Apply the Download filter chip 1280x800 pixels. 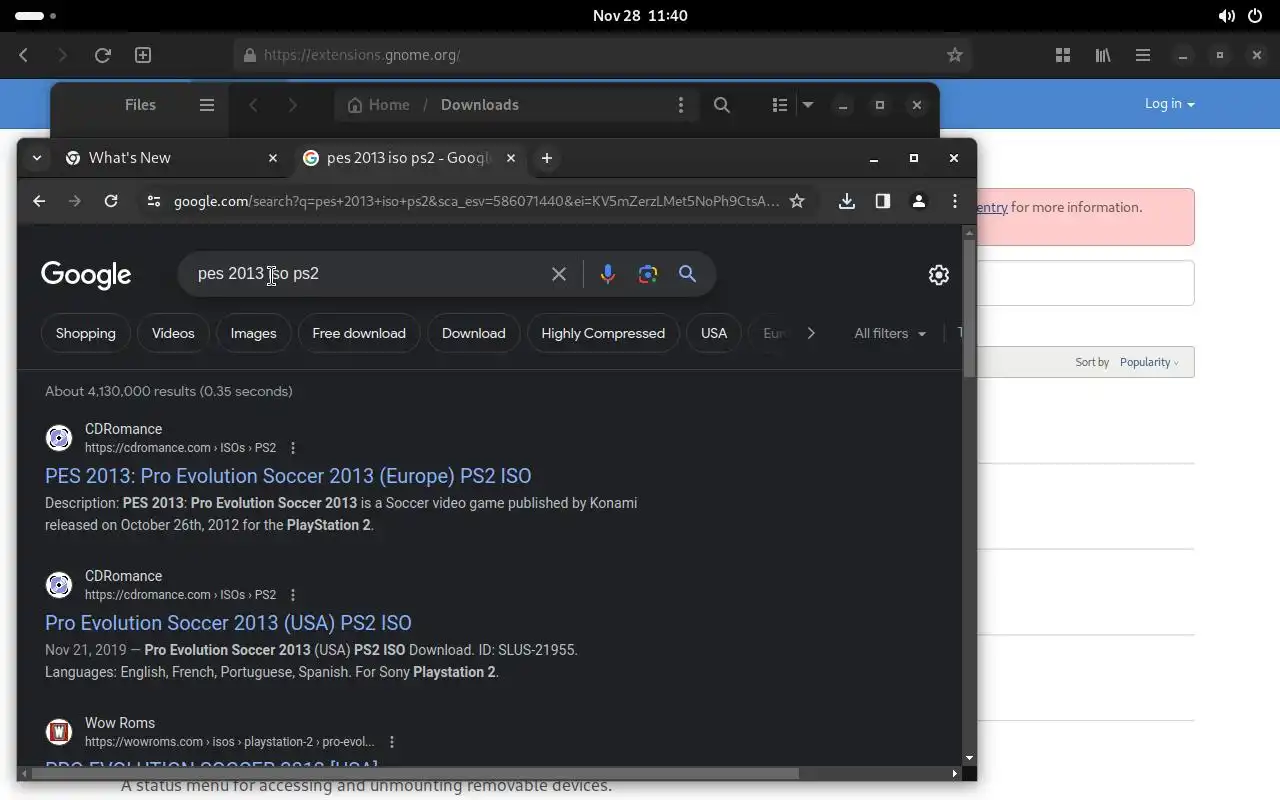click(474, 333)
